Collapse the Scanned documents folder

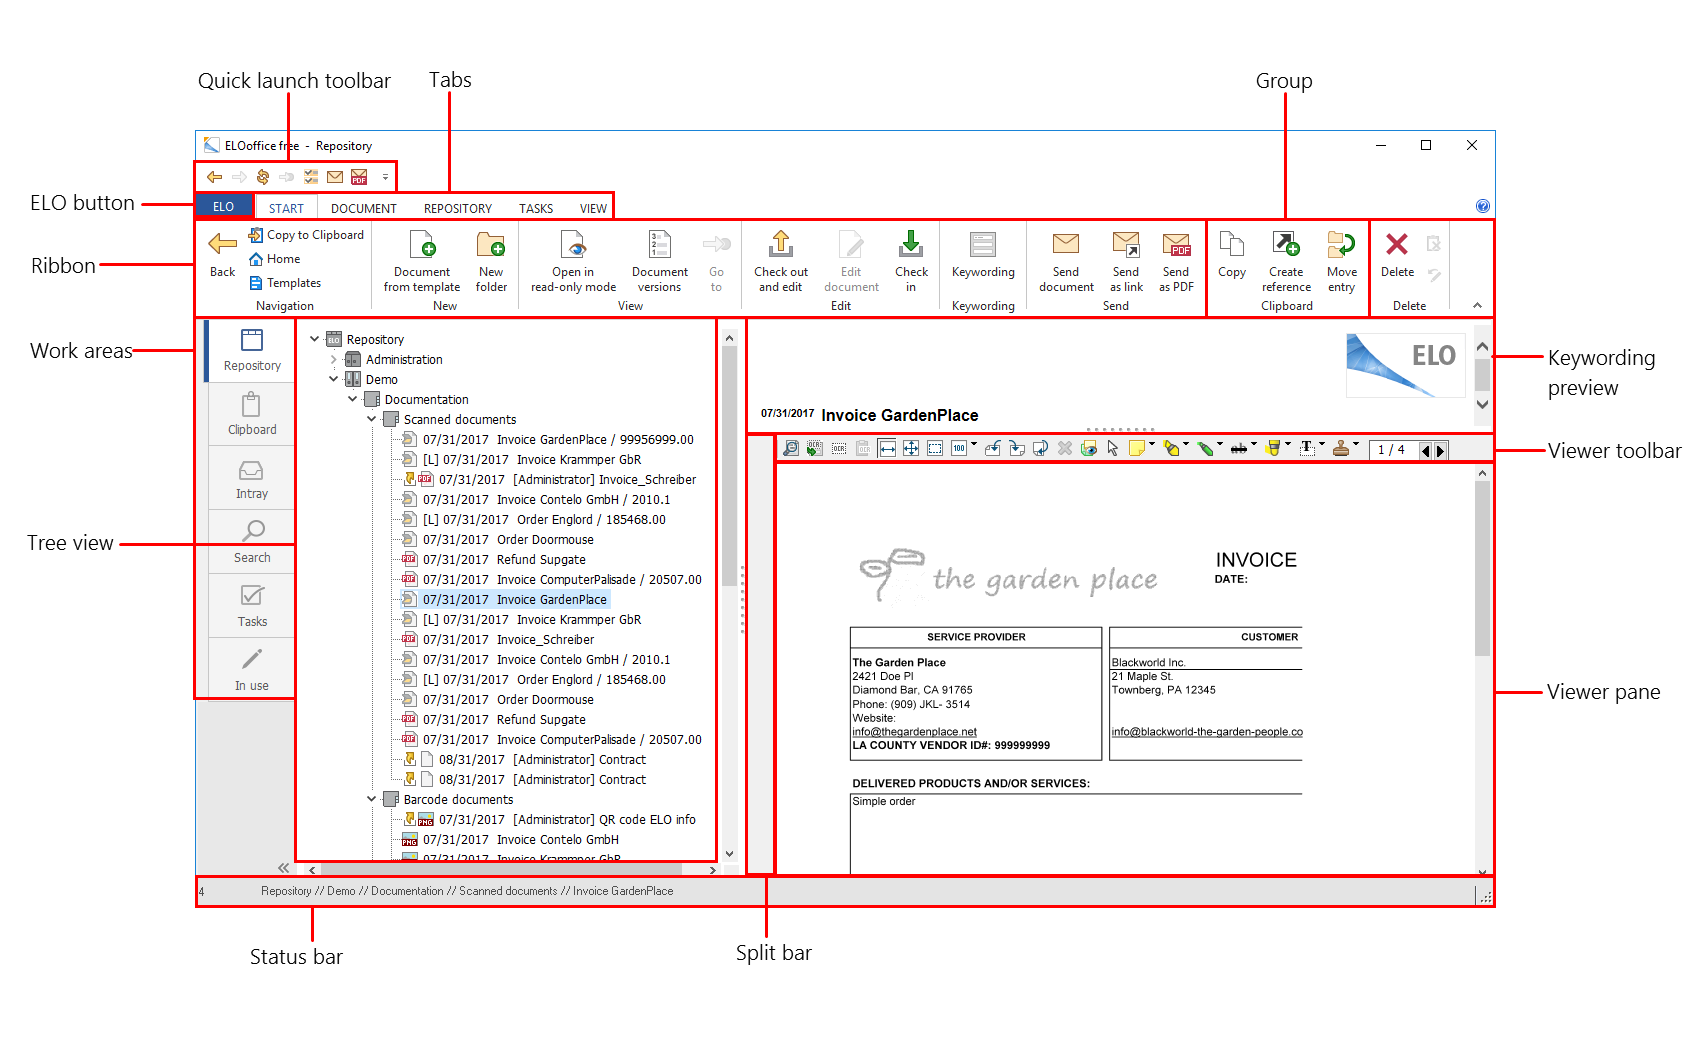(372, 419)
